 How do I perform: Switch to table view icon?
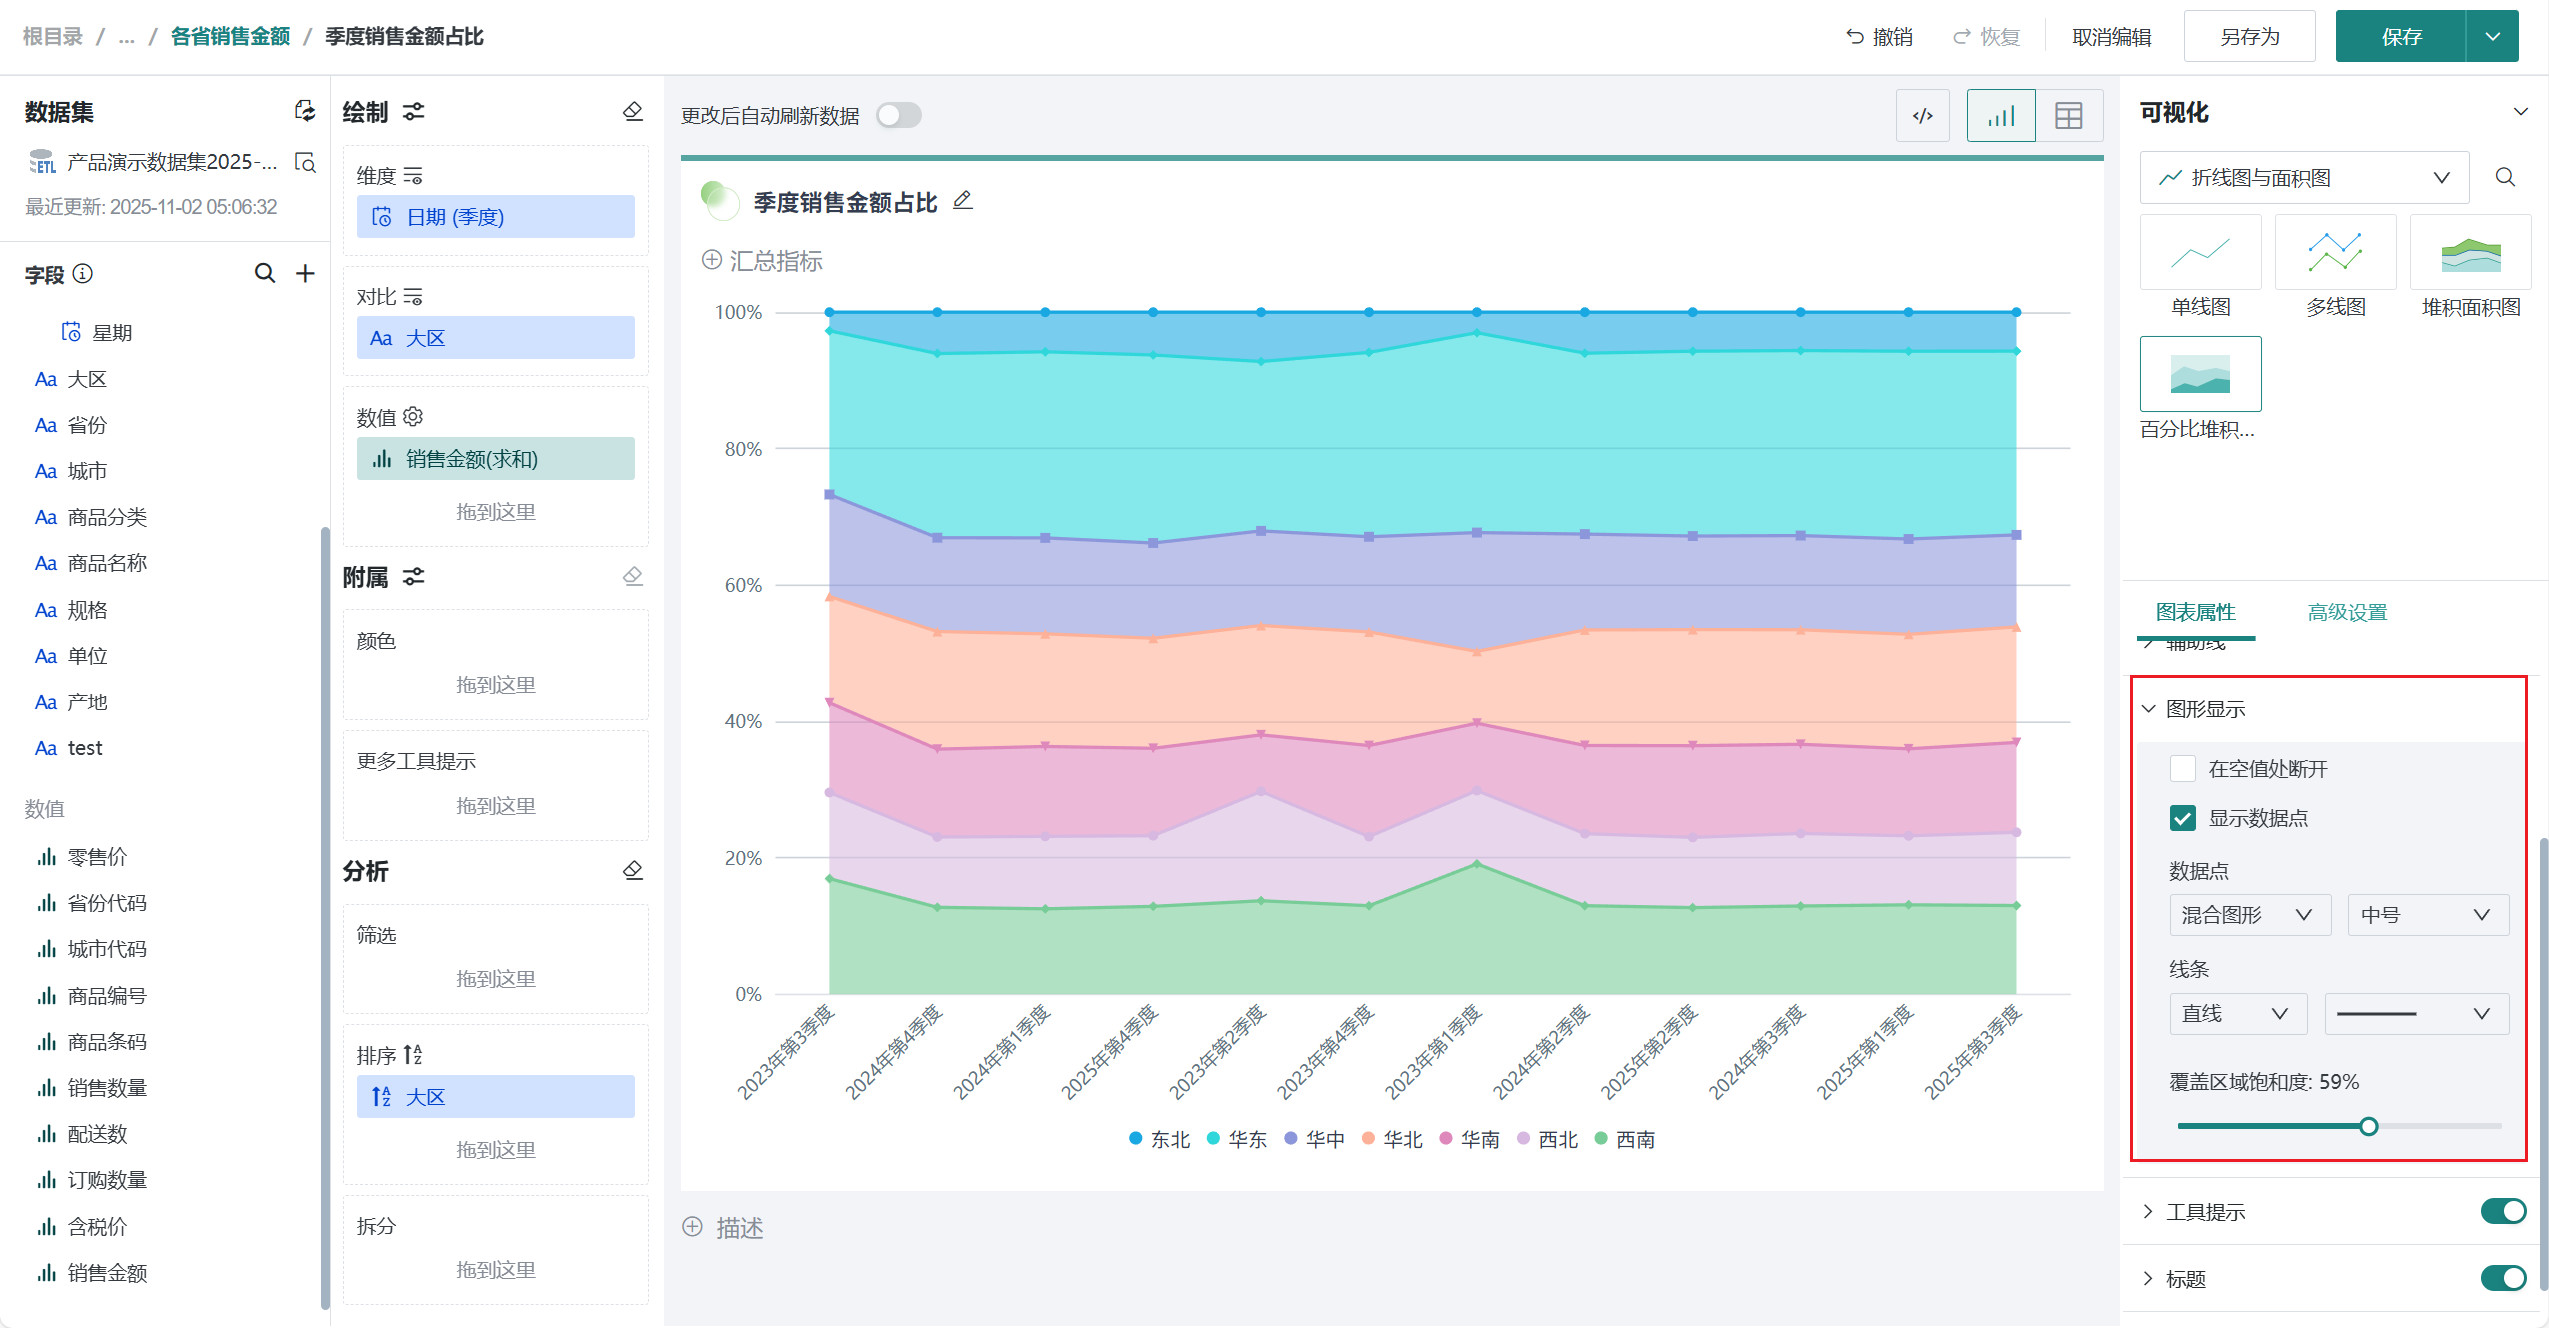point(2068,116)
